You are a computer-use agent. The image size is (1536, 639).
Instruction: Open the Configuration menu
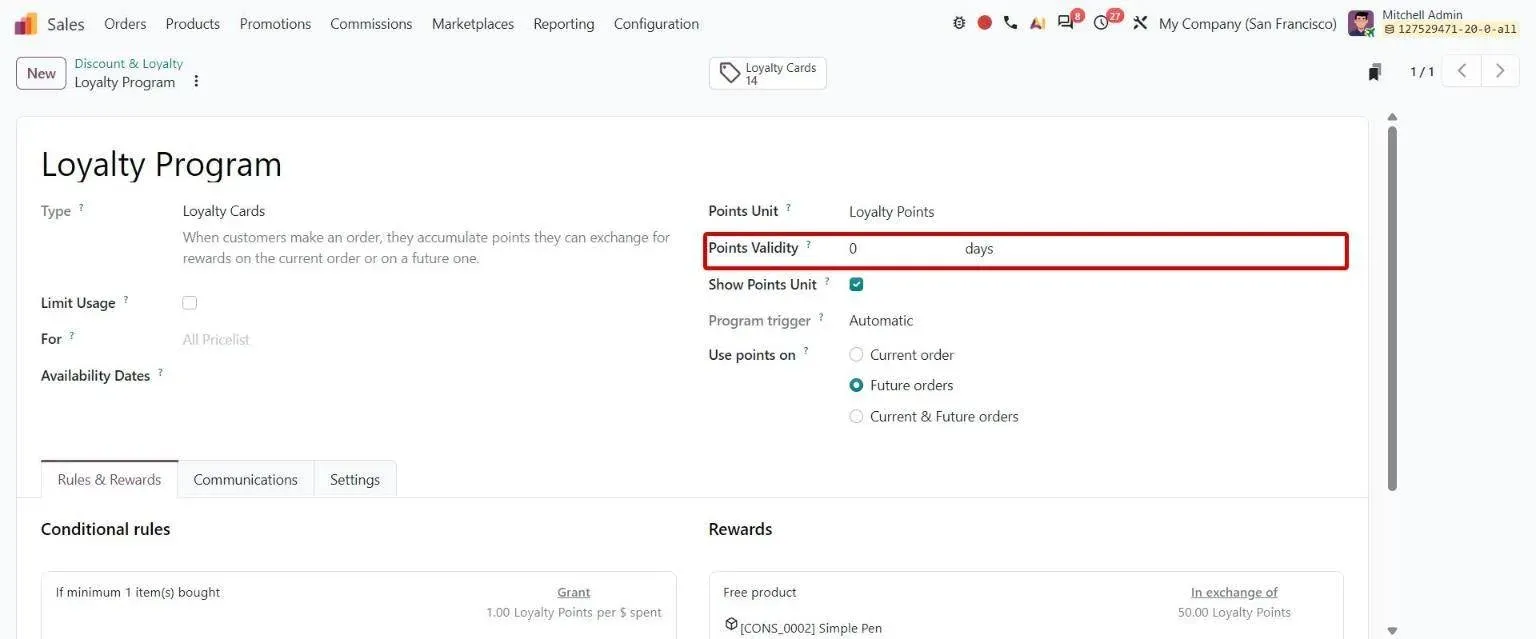pos(656,24)
